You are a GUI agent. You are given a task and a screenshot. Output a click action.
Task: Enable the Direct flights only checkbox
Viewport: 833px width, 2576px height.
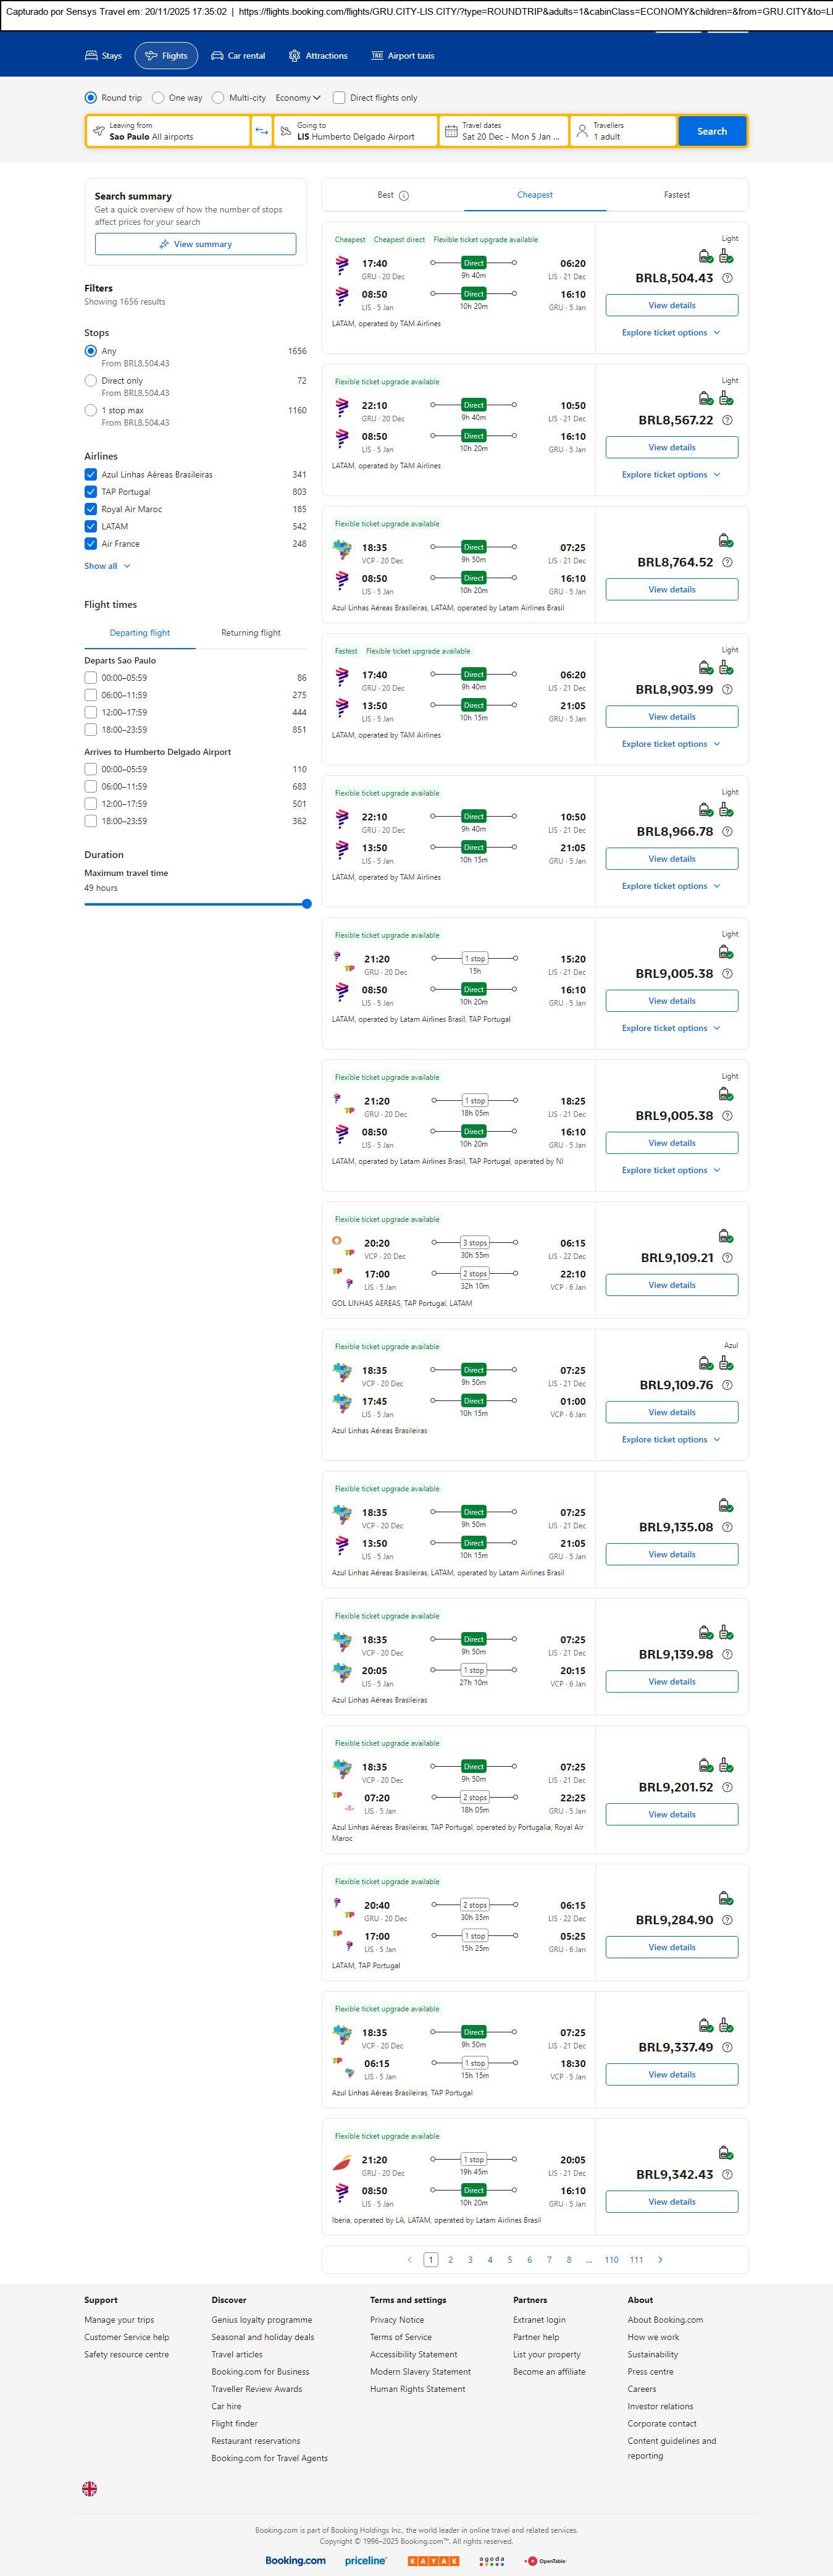(339, 98)
